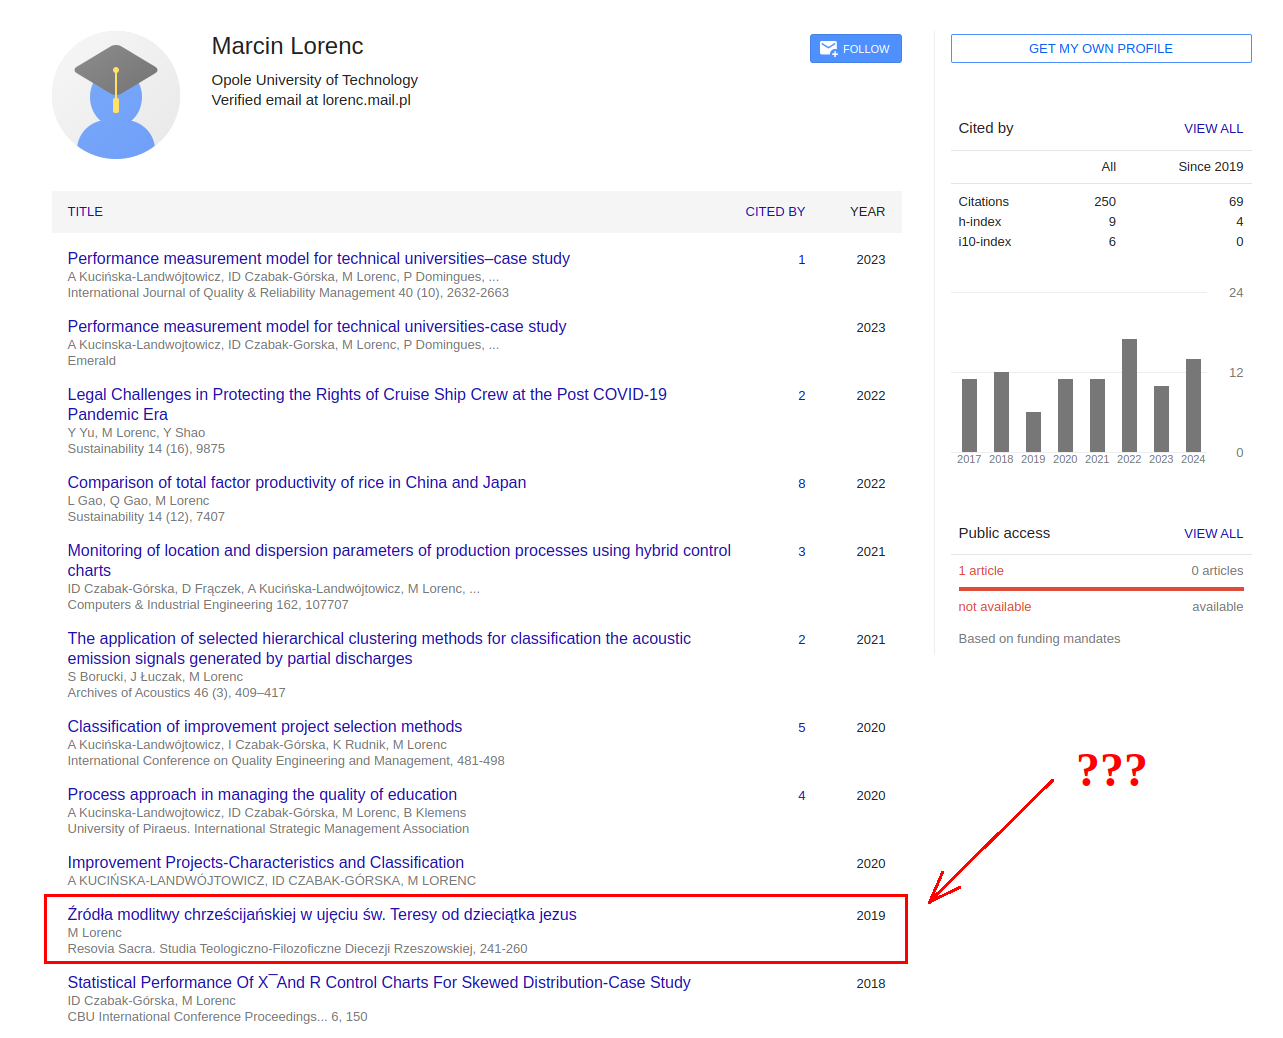Open Improvement Projects-Characteristics and Classification article

click(265, 863)
